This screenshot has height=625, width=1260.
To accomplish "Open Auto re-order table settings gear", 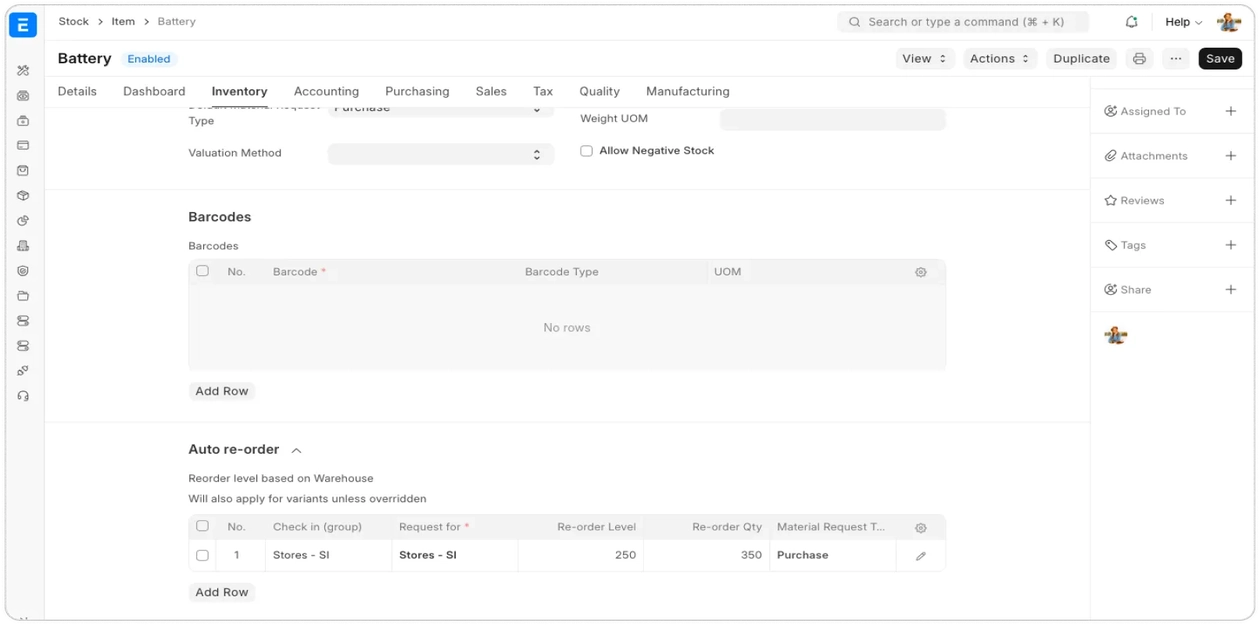I will (921, 528).
